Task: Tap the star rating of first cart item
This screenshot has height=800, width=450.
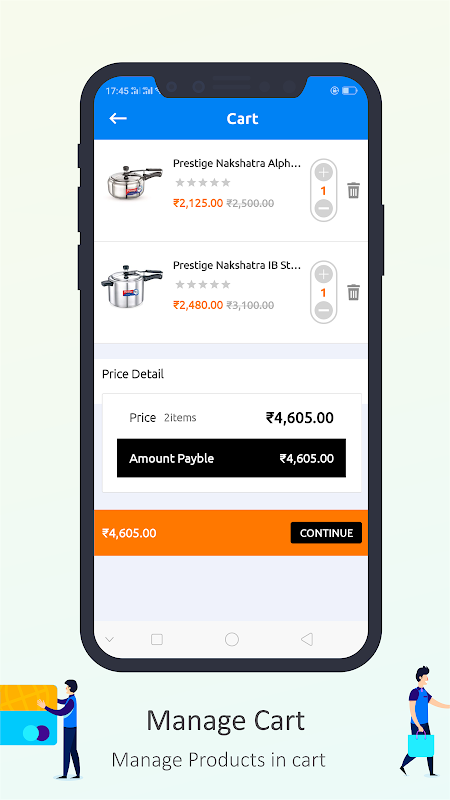Action: pos(203,182)
